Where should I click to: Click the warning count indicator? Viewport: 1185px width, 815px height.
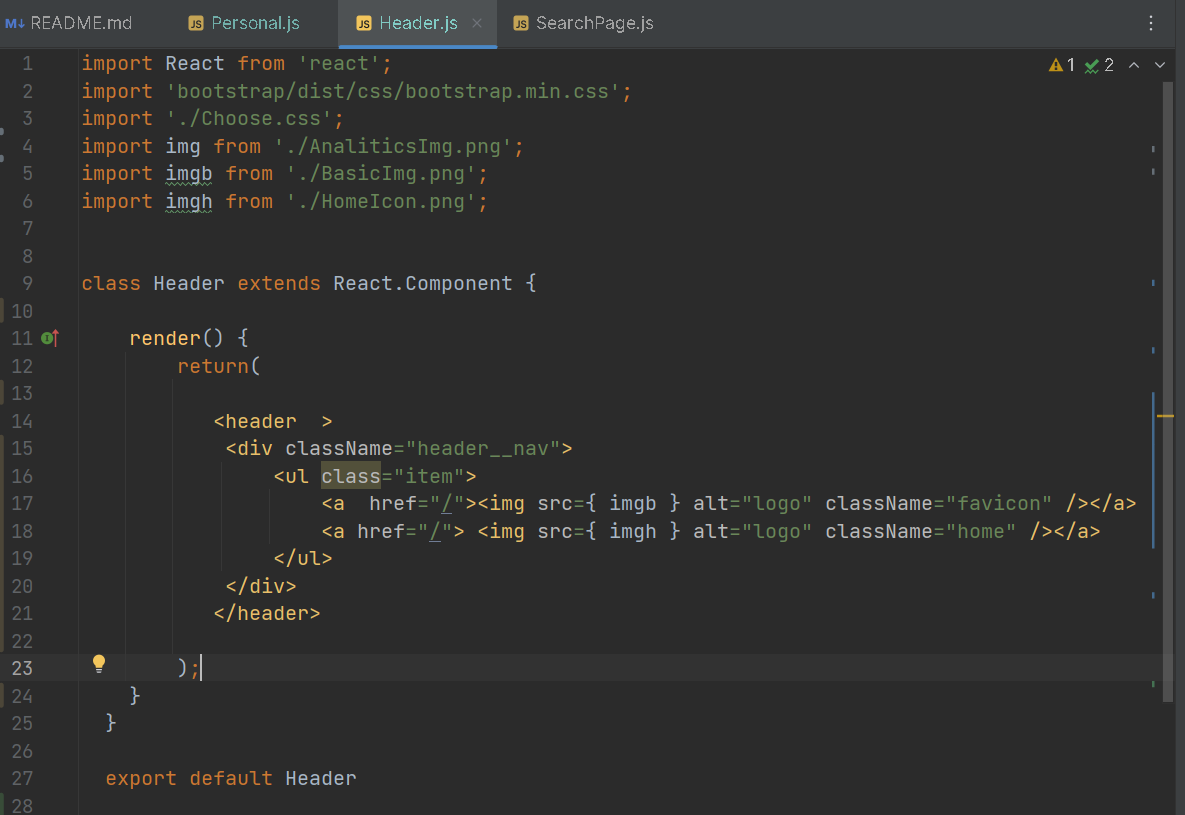click(1062, 66)
